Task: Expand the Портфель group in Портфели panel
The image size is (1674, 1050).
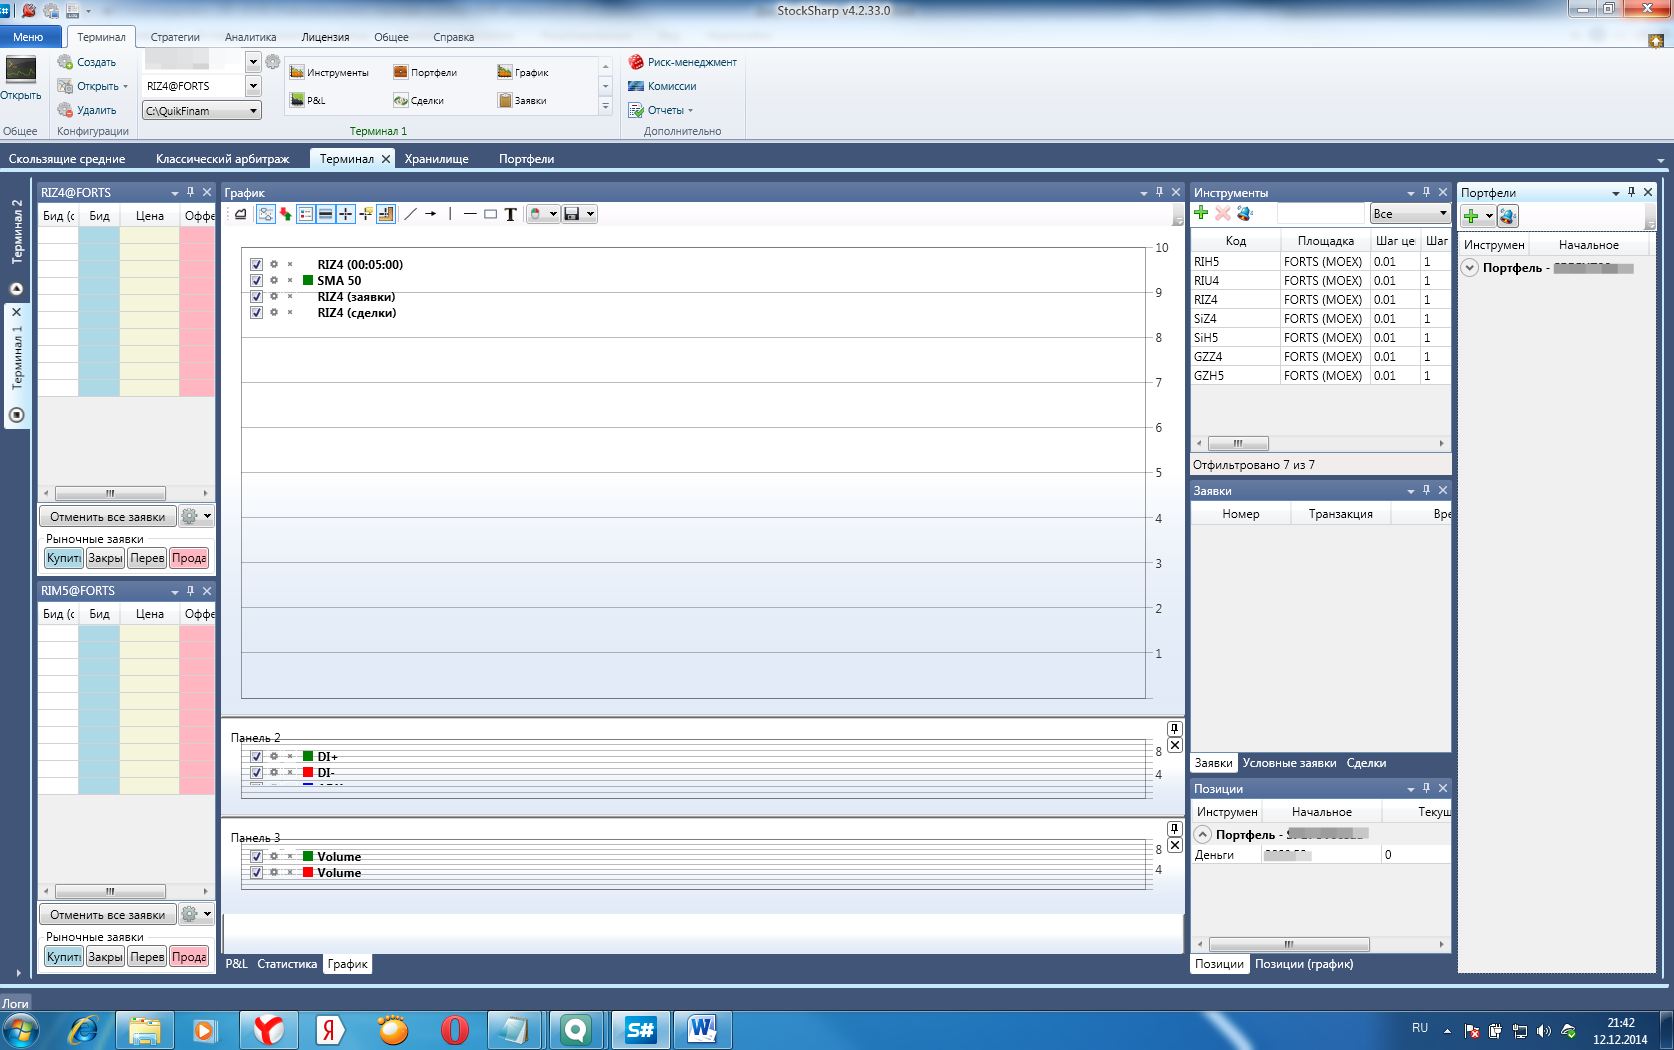Action: (x=1470, y=268)
